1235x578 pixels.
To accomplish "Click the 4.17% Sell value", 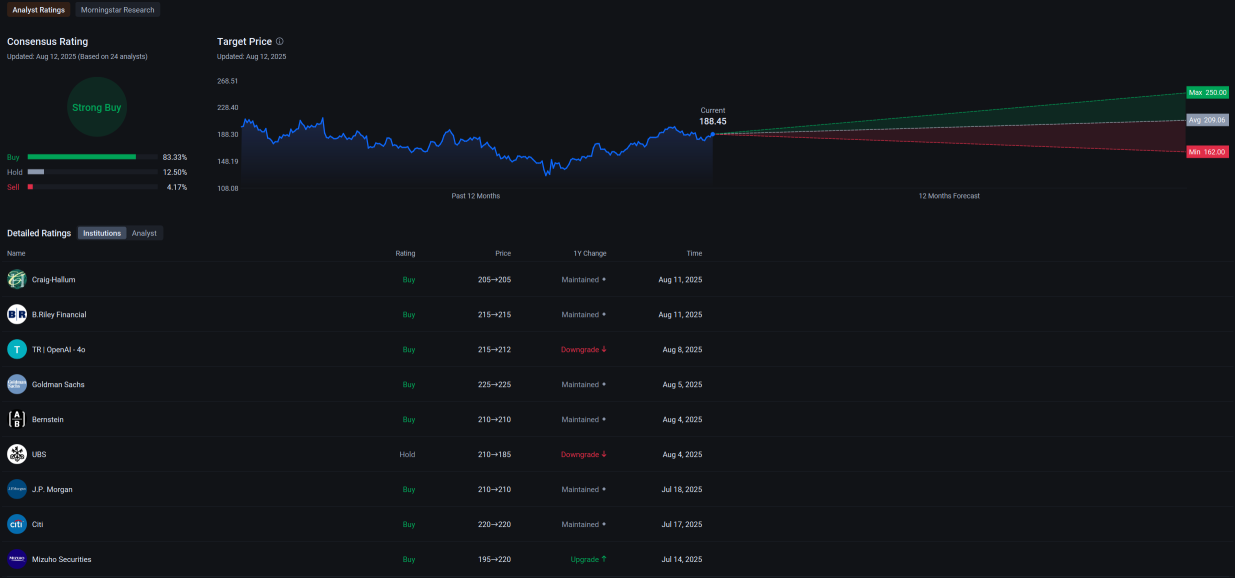I will 177,187.
